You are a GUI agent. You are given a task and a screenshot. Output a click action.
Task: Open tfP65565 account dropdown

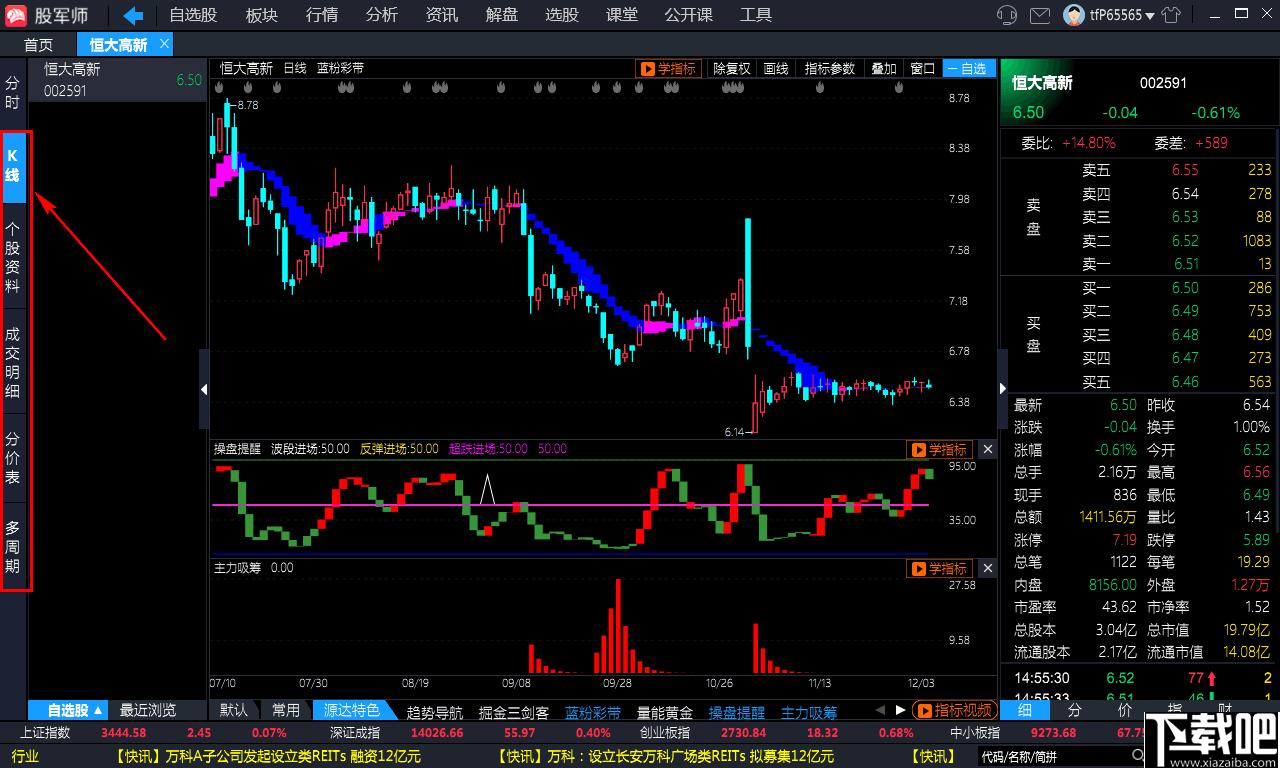(1121, 15)
